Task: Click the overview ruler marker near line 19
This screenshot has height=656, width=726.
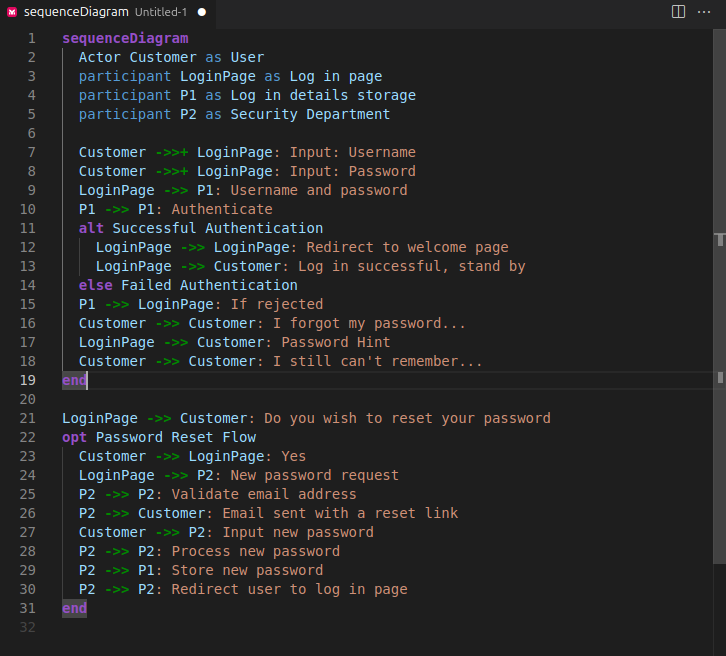Action: pyautogui.click(x=720, y=377)
